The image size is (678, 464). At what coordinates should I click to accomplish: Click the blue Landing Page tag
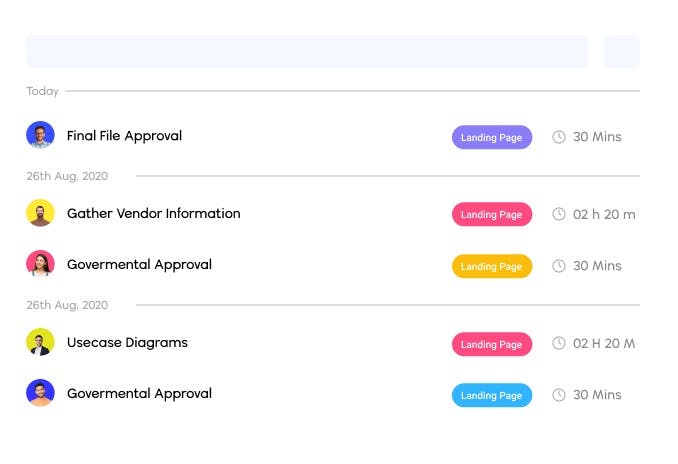click(x=492, y=395)
